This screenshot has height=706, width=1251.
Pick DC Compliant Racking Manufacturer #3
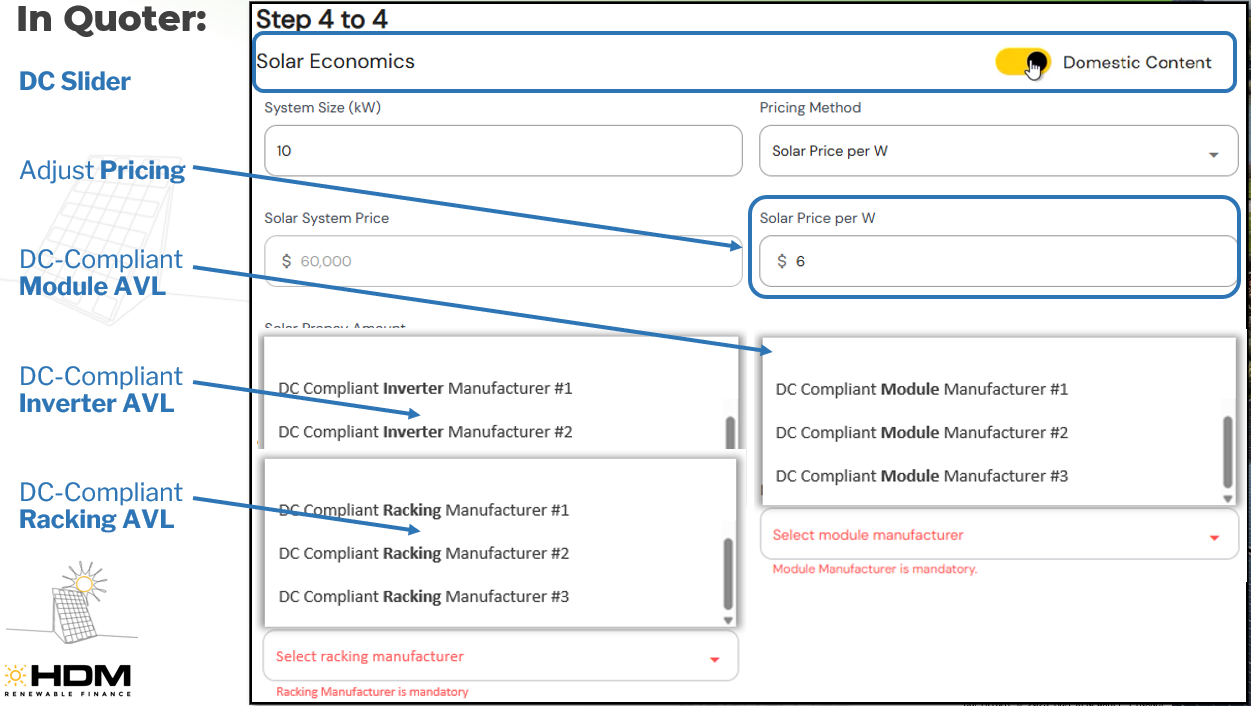(424, 597)
